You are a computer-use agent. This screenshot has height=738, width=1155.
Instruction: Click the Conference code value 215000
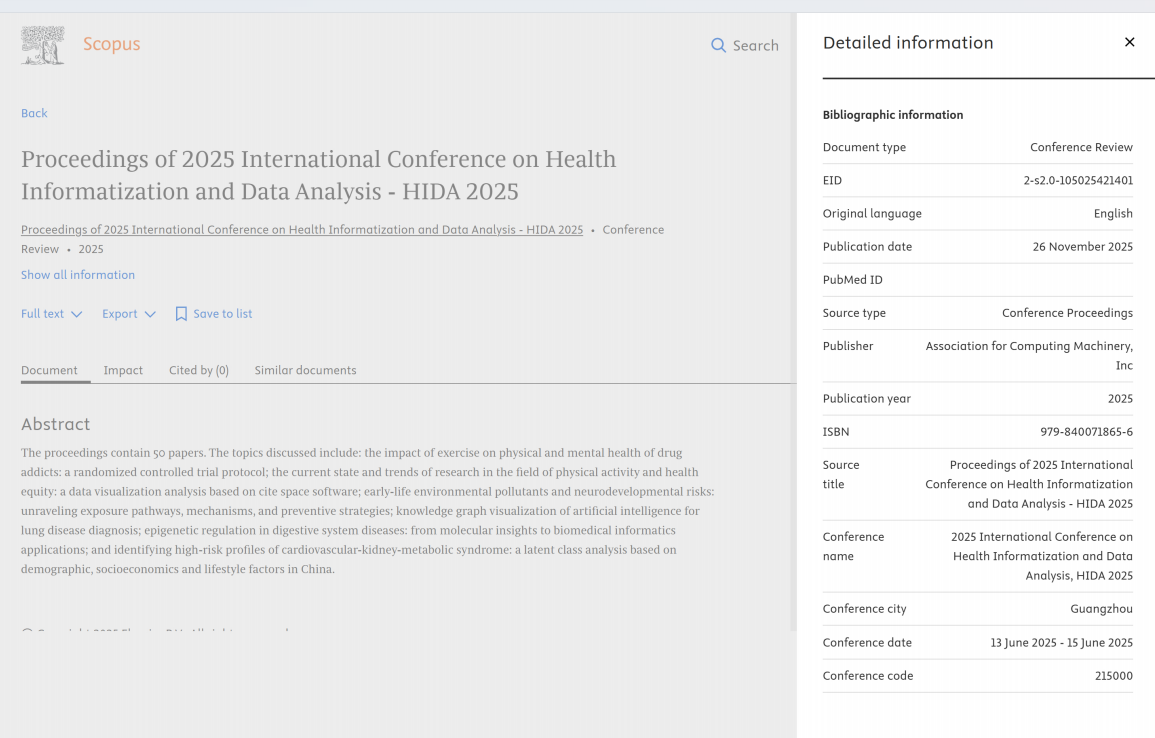pyautogui.click(x=1113, y=676)
